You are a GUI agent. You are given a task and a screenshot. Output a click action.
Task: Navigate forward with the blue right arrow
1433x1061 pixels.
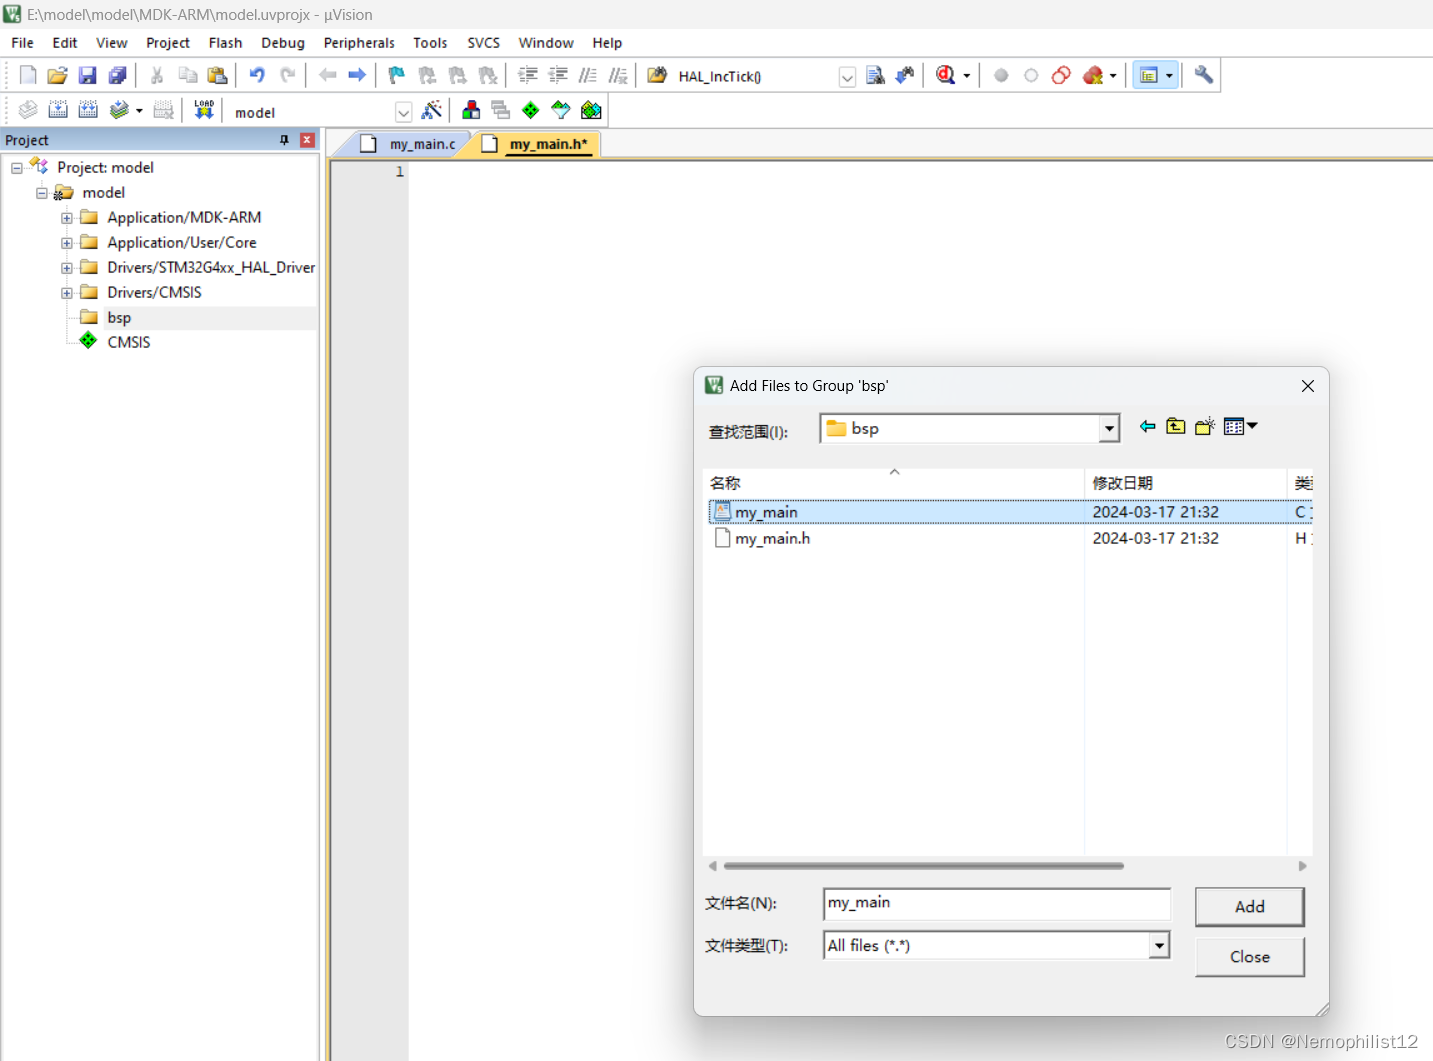(357, 75)
